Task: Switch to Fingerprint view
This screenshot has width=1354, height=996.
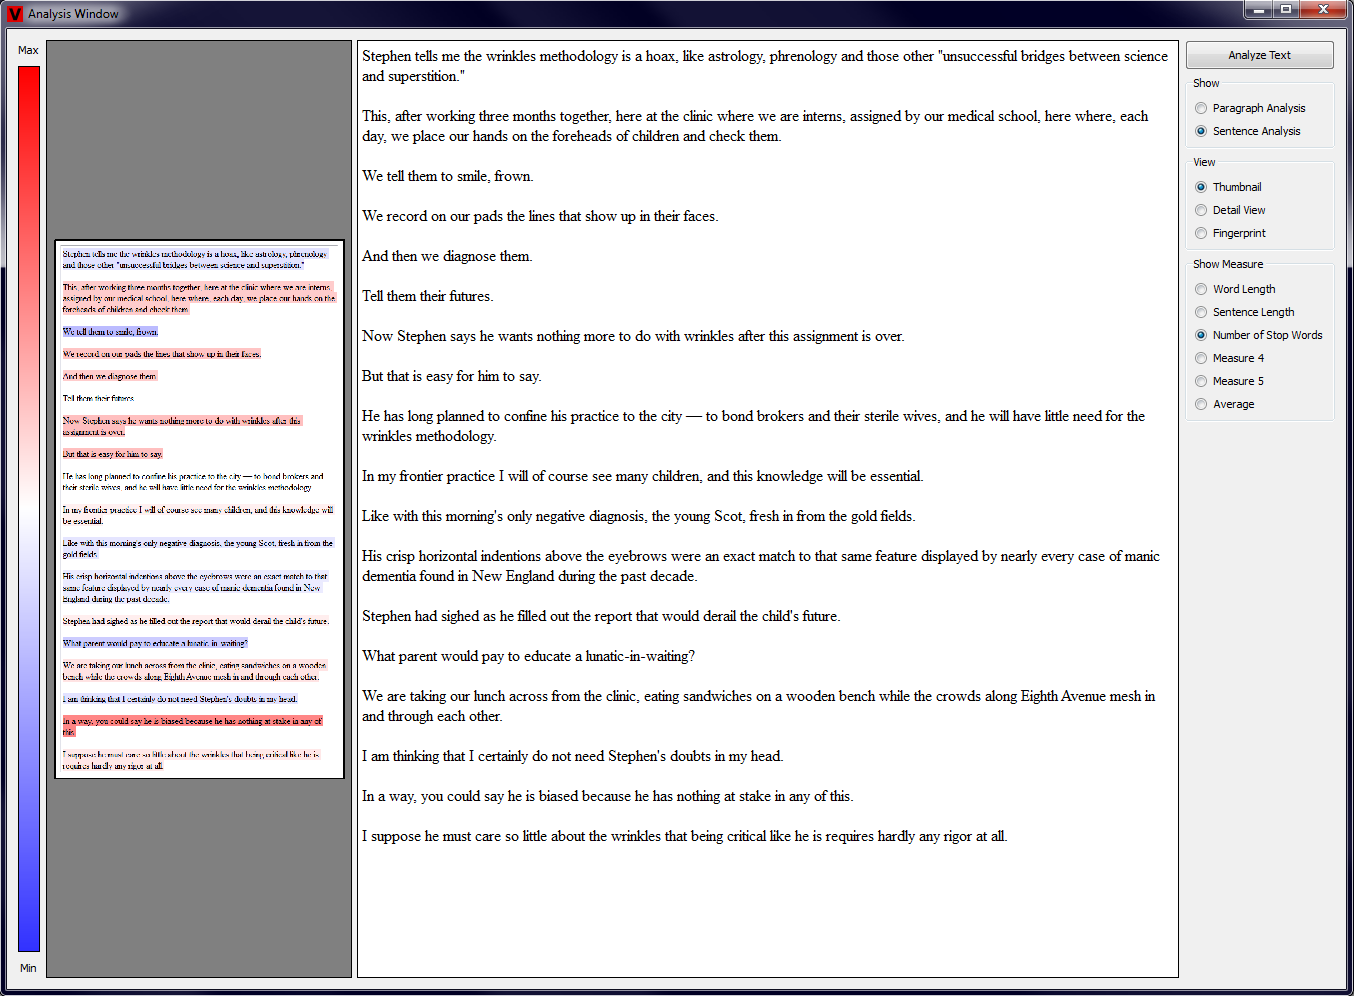Action: coord(1201,233)
